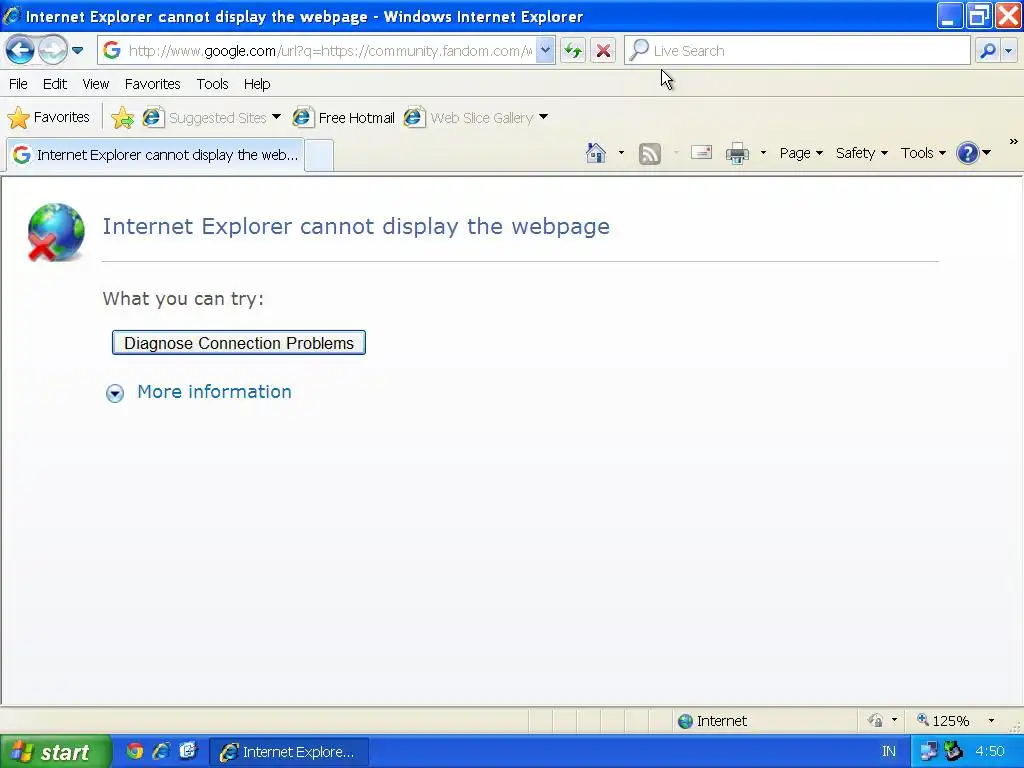1024x768 pixels.
Task: Open the File menu
Action: (x=18, y=84)
